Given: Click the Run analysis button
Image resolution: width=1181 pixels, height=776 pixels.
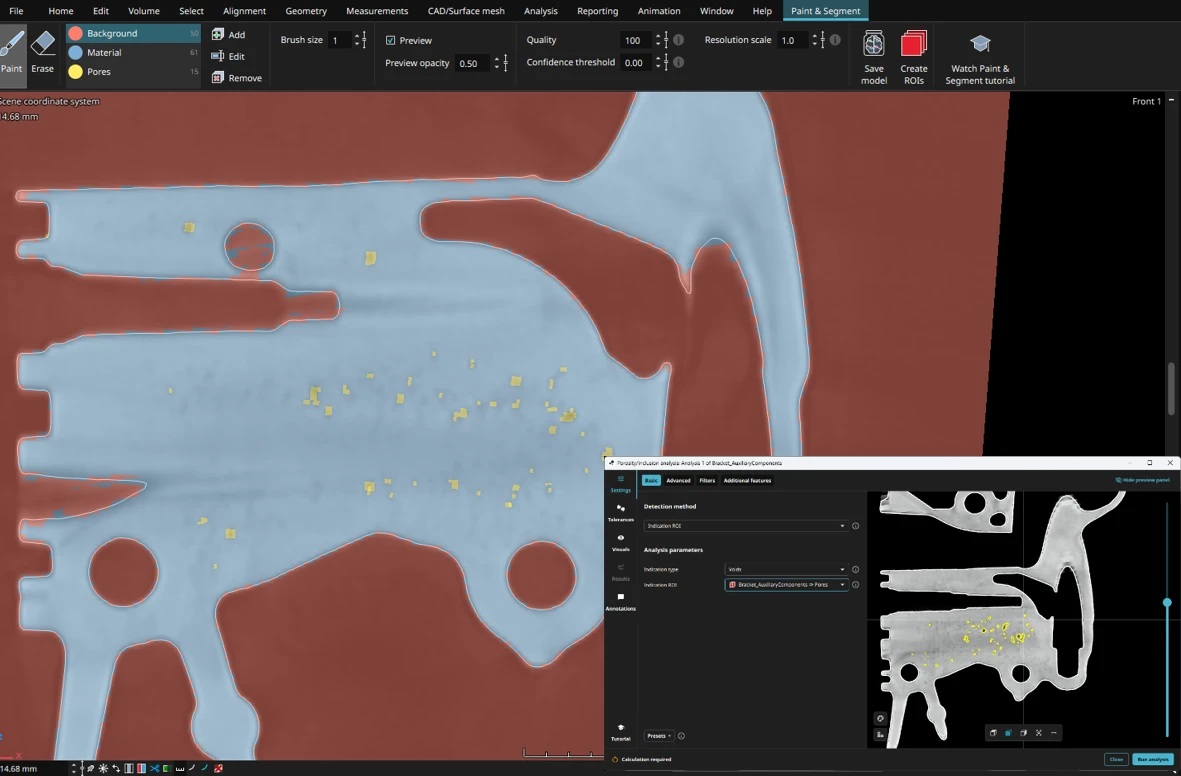Looking at the screenshot, I should point(1152,759).
